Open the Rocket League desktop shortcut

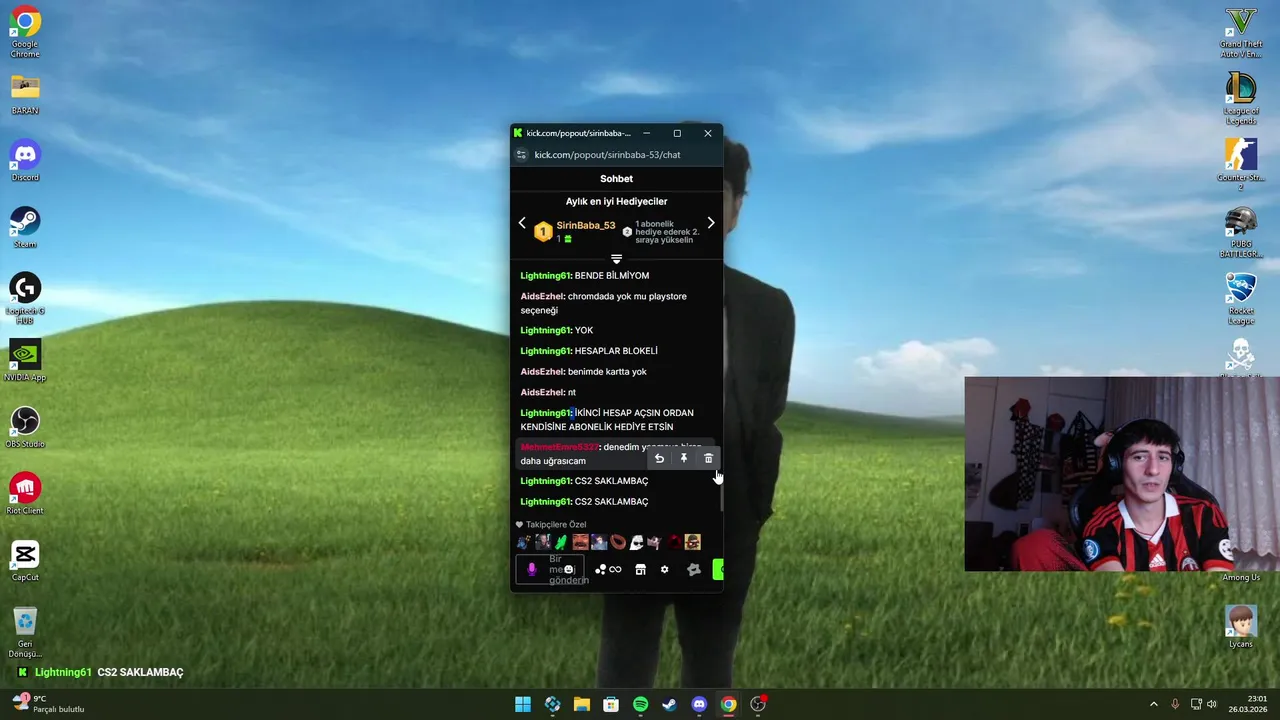click(1241, 298)
